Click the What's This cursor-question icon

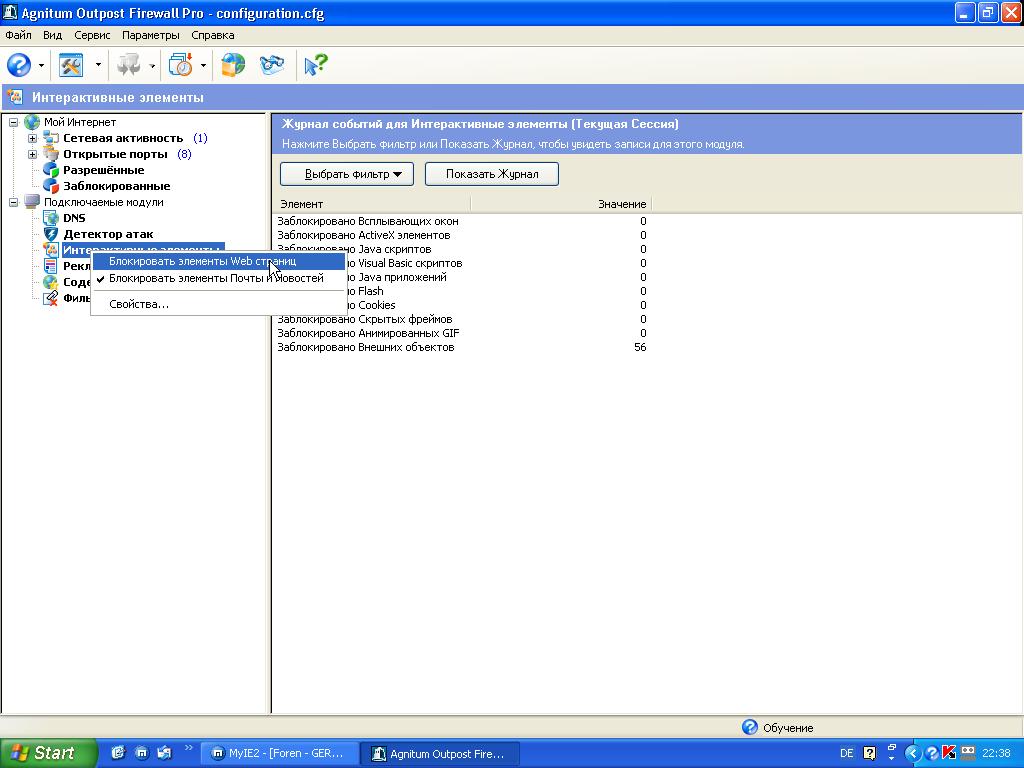[x=316, y=65]
